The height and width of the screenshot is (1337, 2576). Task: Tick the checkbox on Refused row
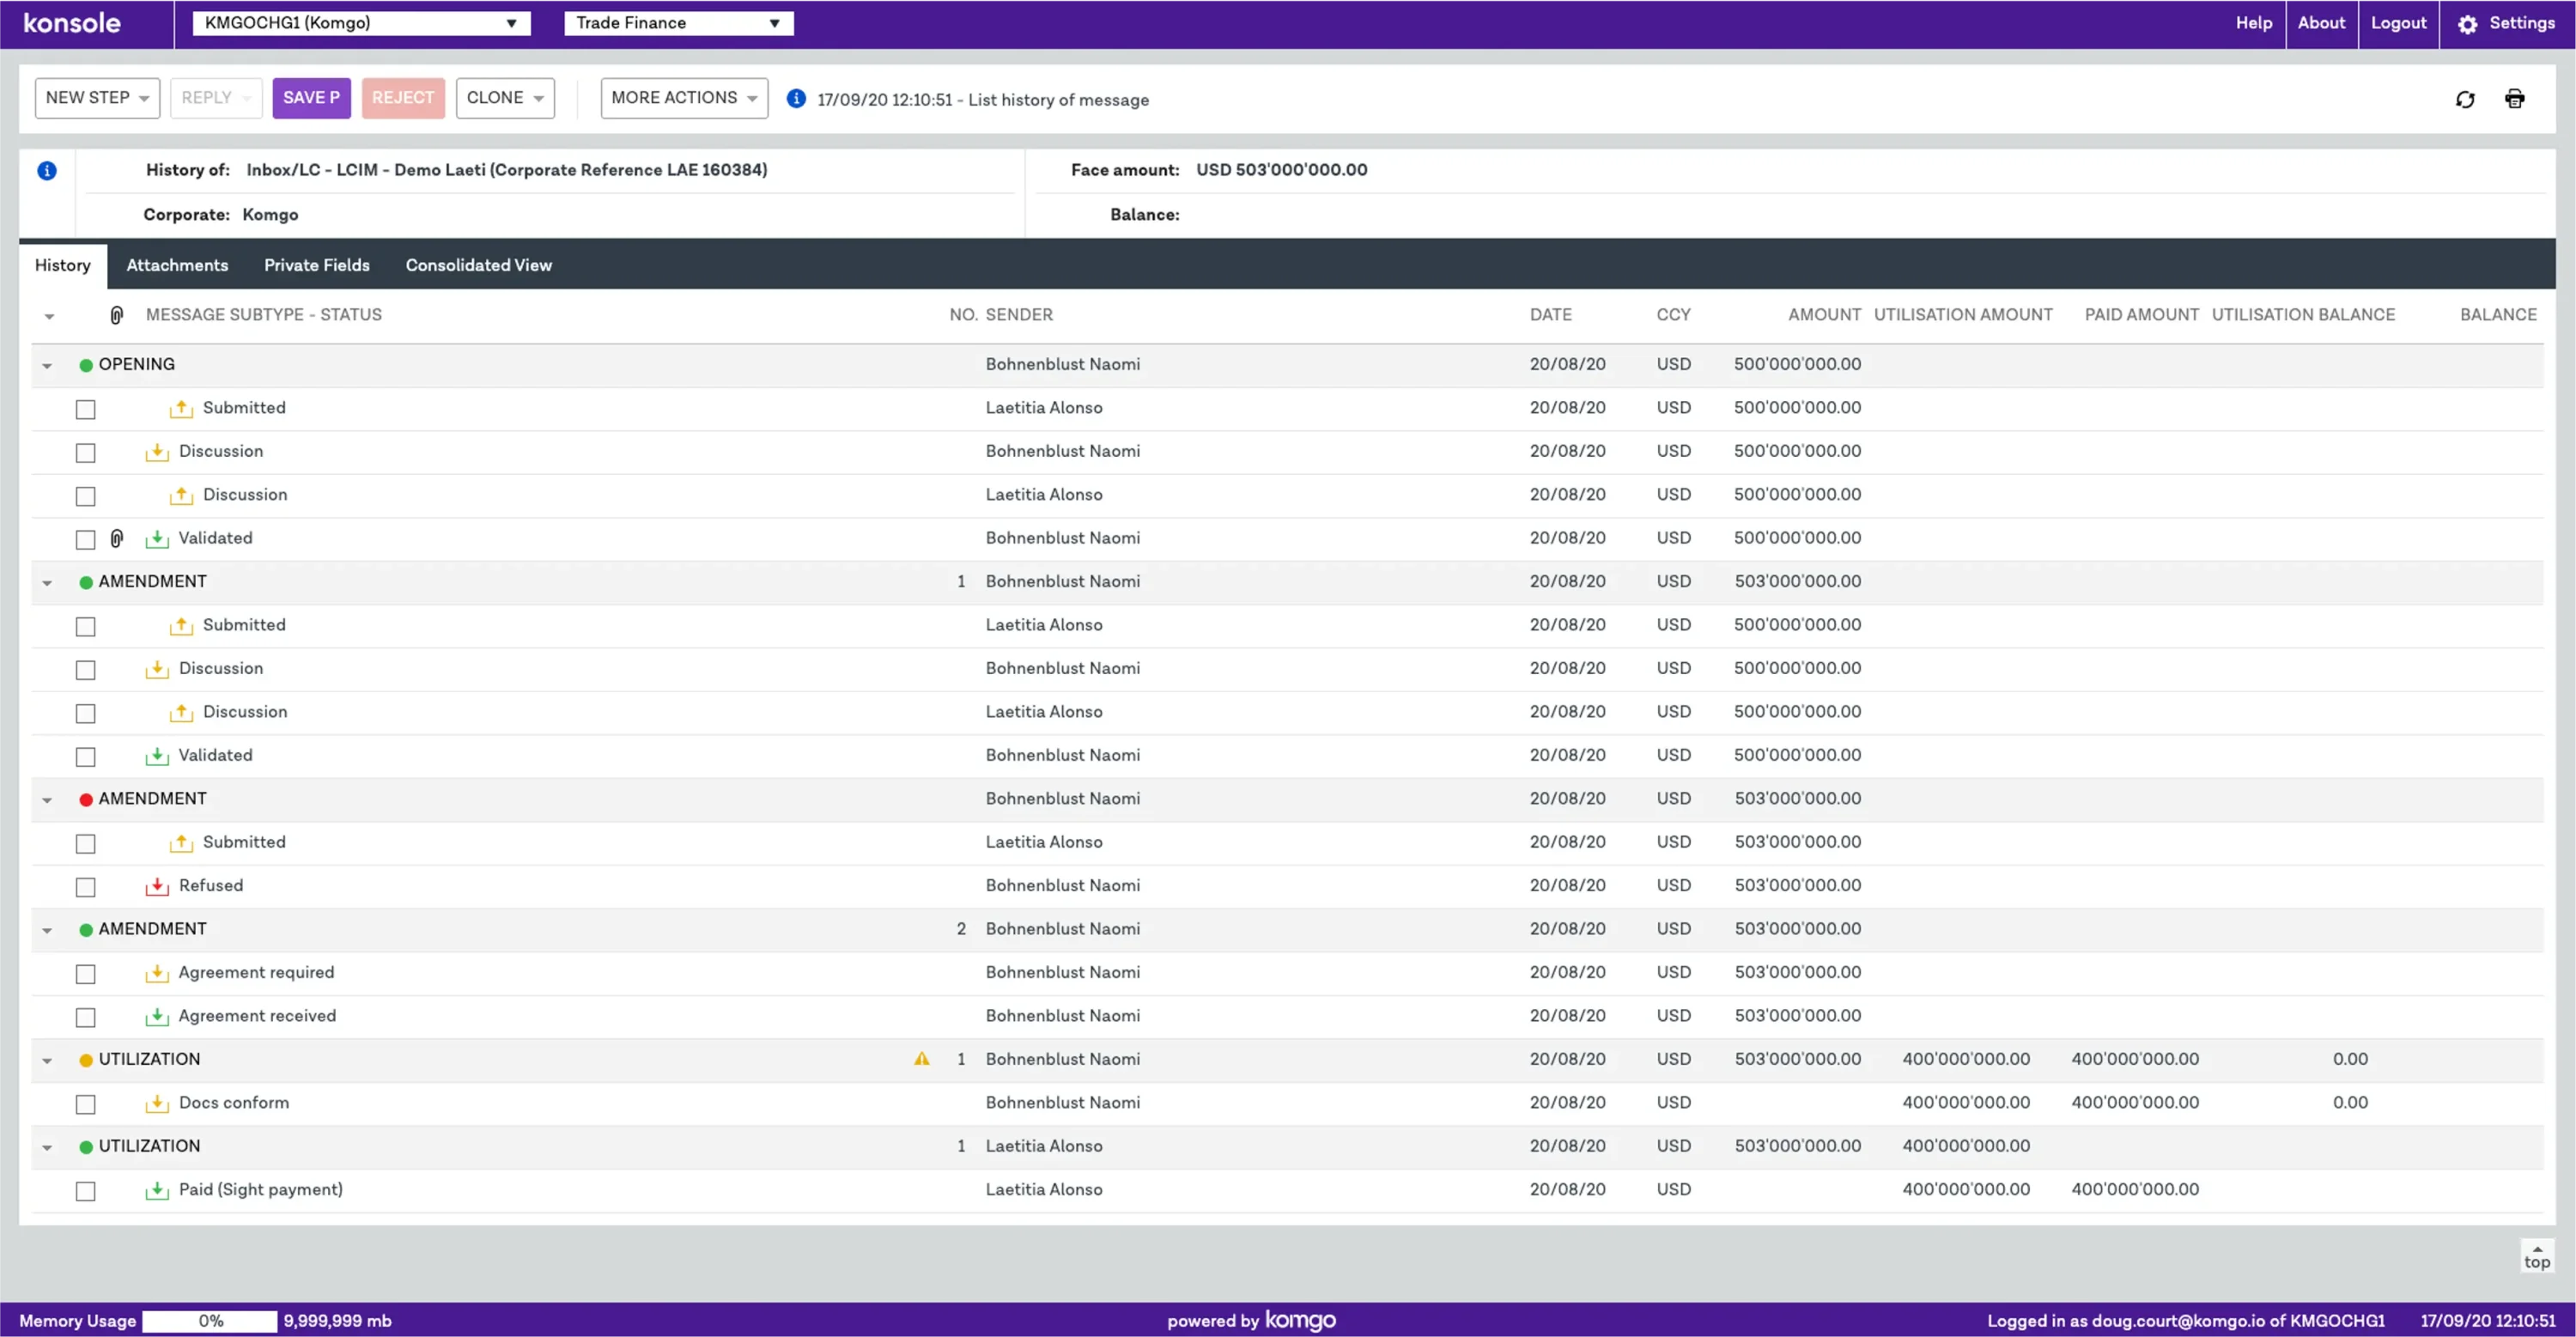click(86, 887)
